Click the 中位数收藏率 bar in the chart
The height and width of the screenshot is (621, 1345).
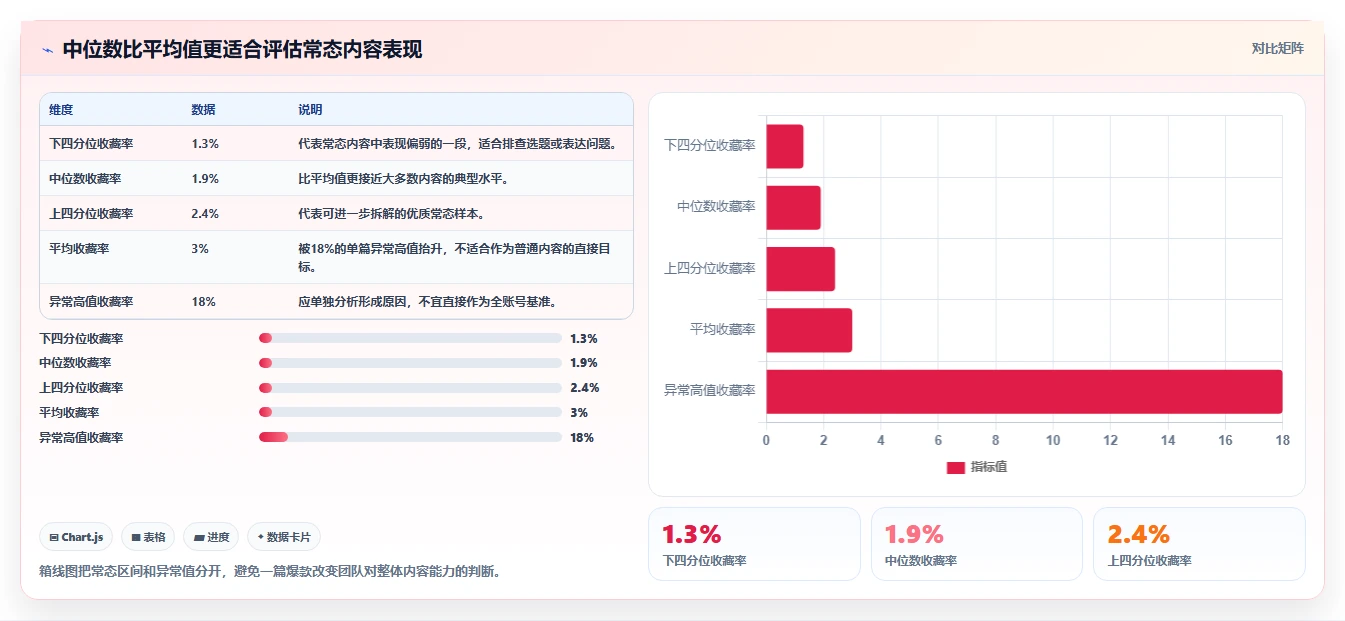[x=794, y=207]
